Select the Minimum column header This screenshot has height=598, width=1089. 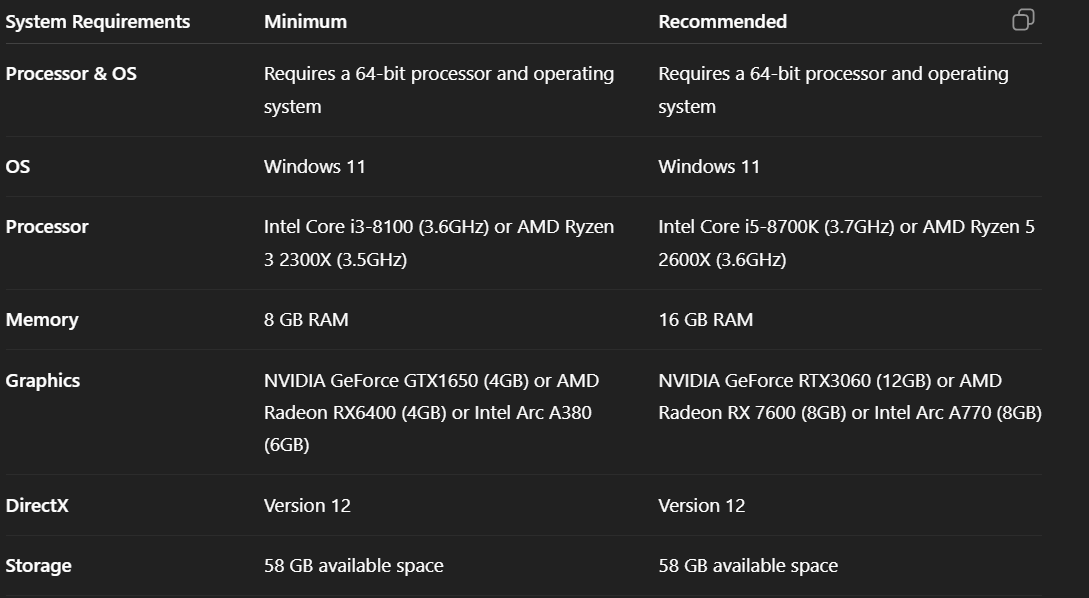(305, 21)
